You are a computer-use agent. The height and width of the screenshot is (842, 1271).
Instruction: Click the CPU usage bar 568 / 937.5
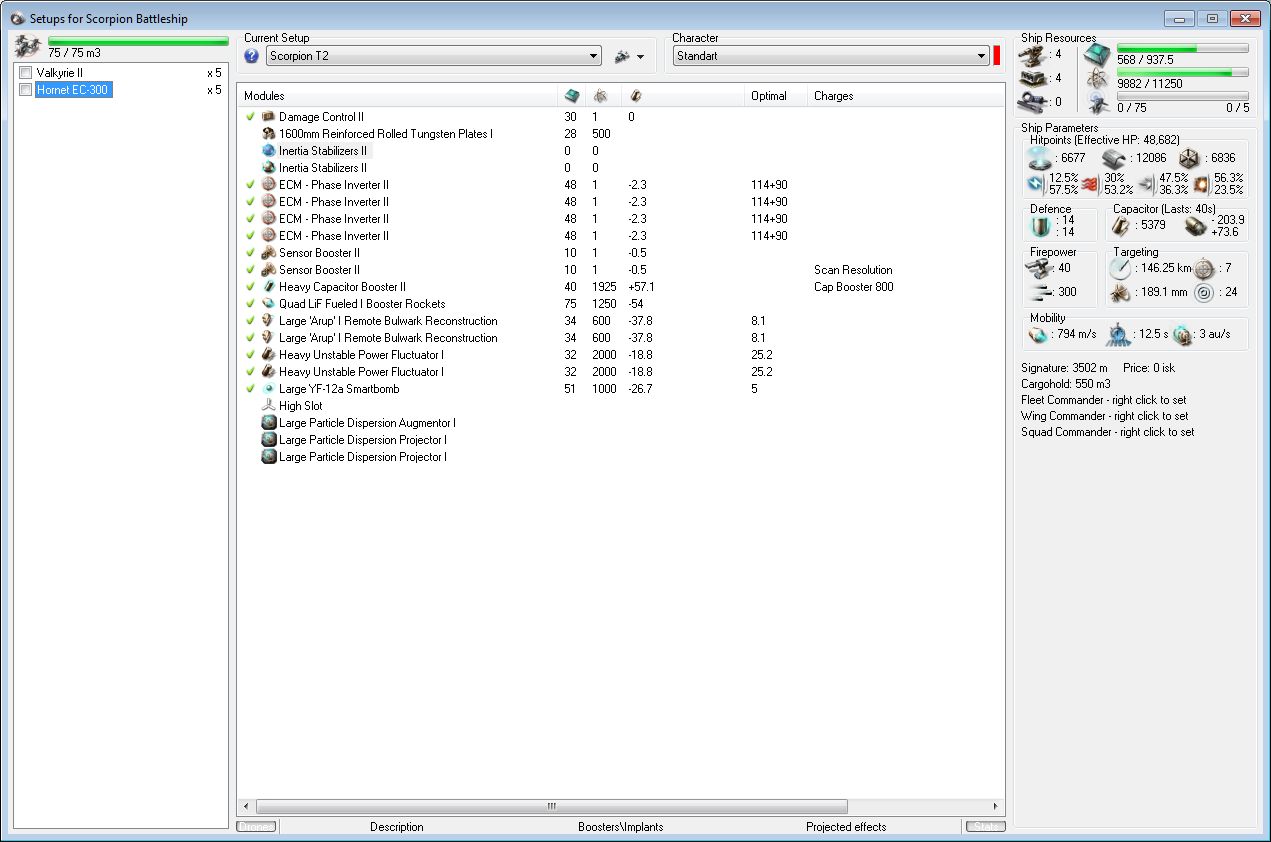point(1182,48)
